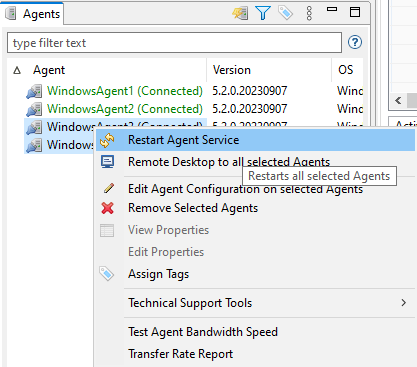Select Remote Desktop to all selected Agents
This screenshot has height=367, width=417.
coord(229,162)
